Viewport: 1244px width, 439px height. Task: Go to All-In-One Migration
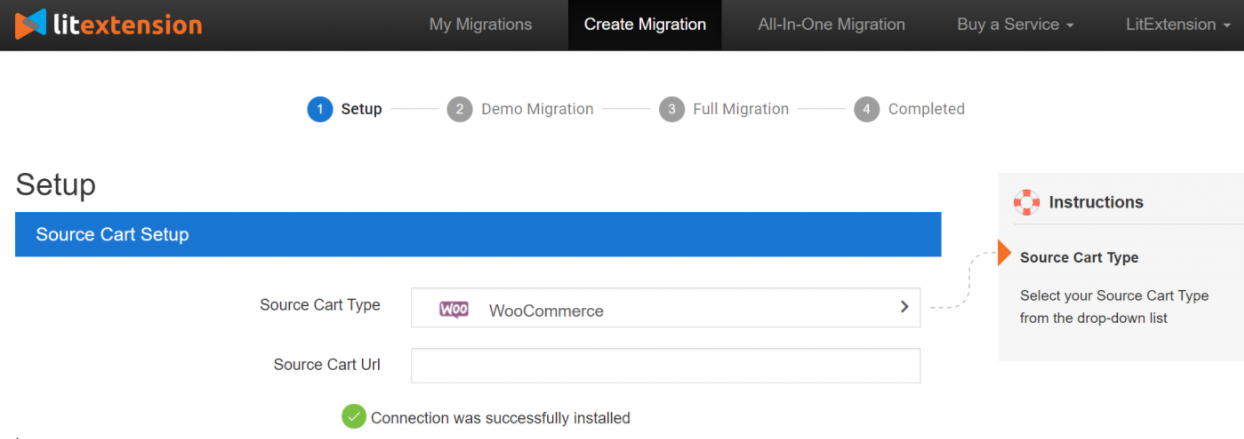(831, 24)
